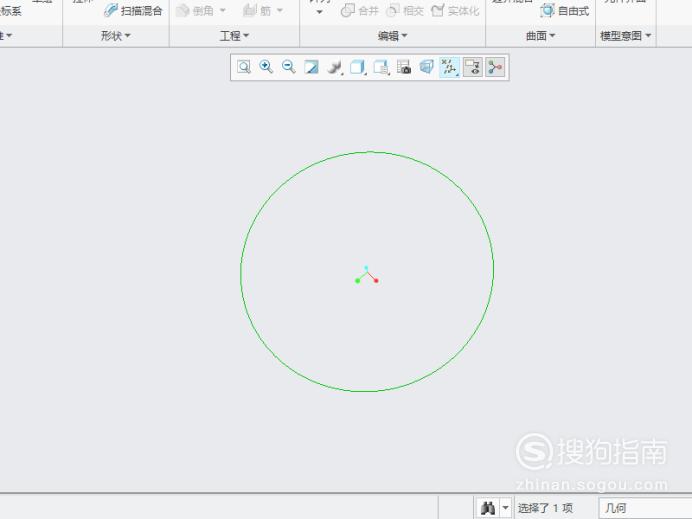This screenshot has width=692, height=519.
Task: Click the Repaint screen icon
Action: point(312,67)
